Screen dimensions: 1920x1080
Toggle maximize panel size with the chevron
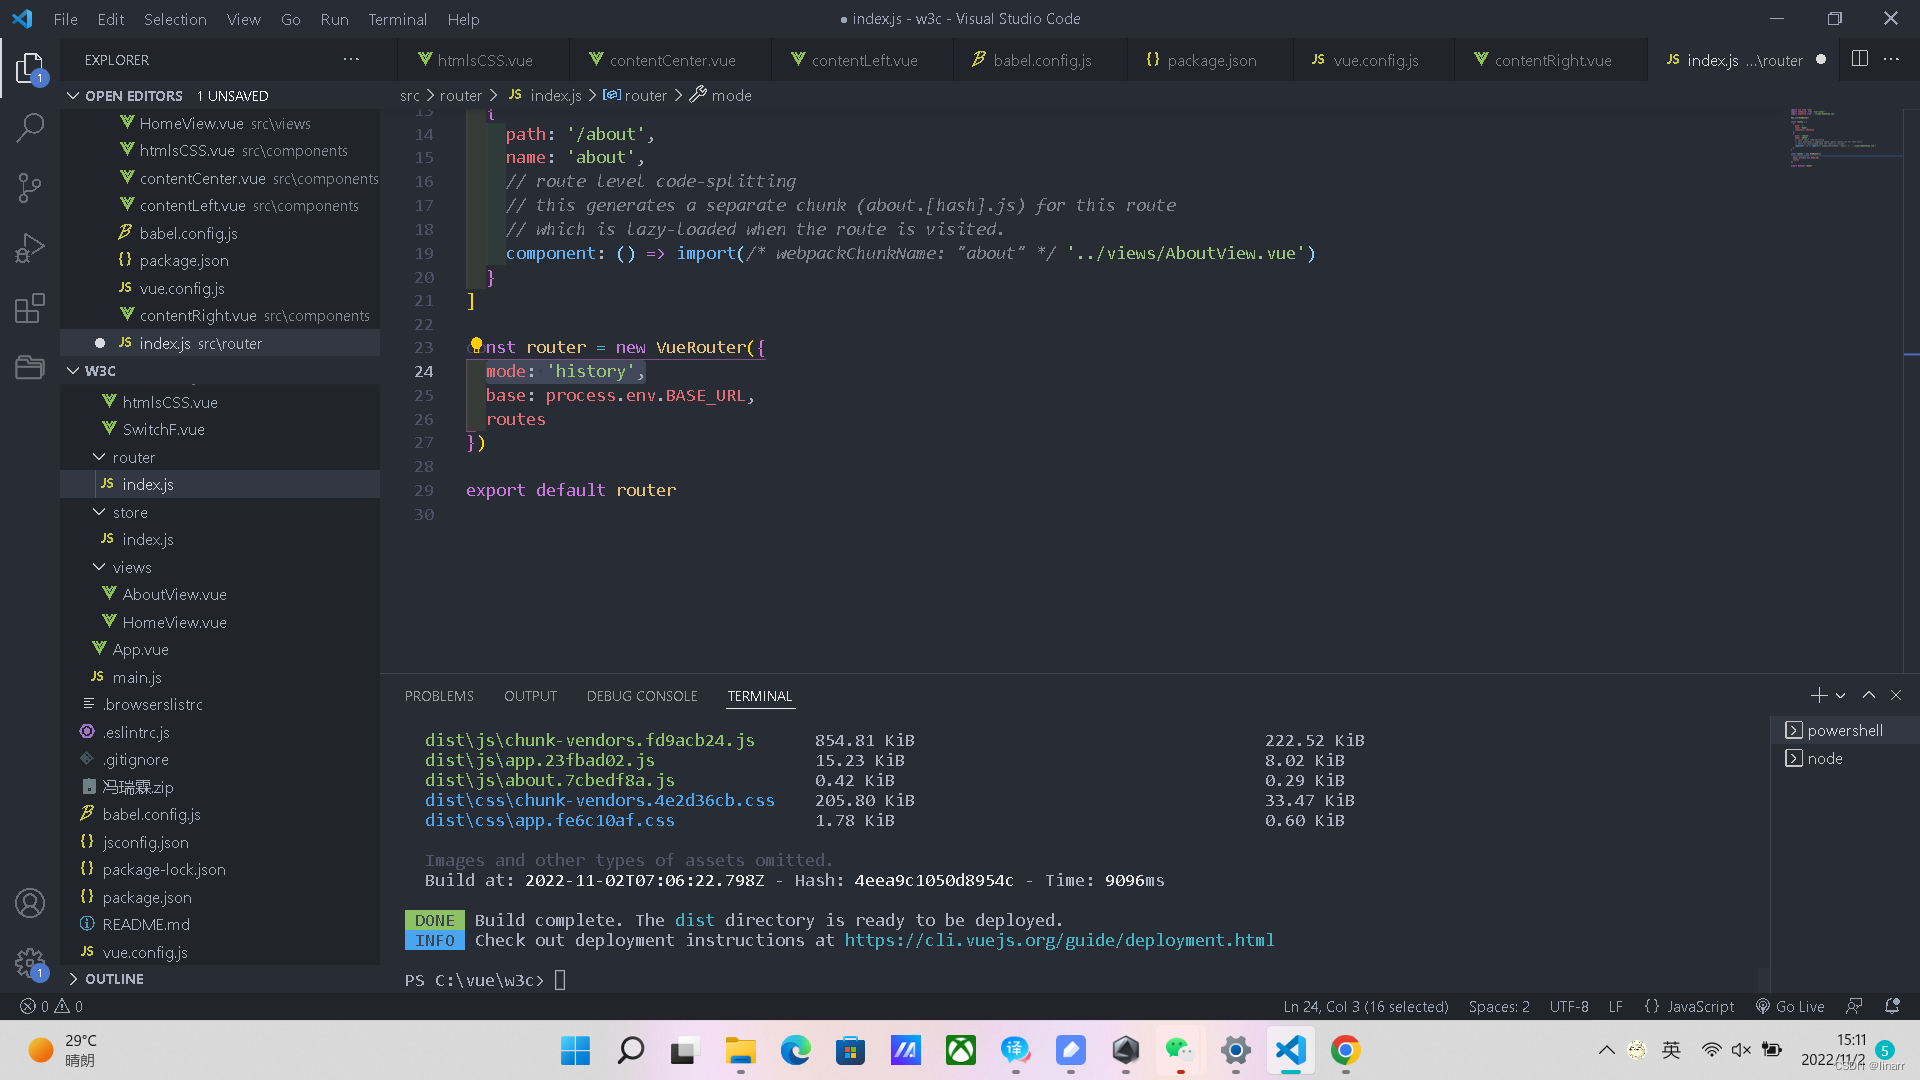(1868, 695)
